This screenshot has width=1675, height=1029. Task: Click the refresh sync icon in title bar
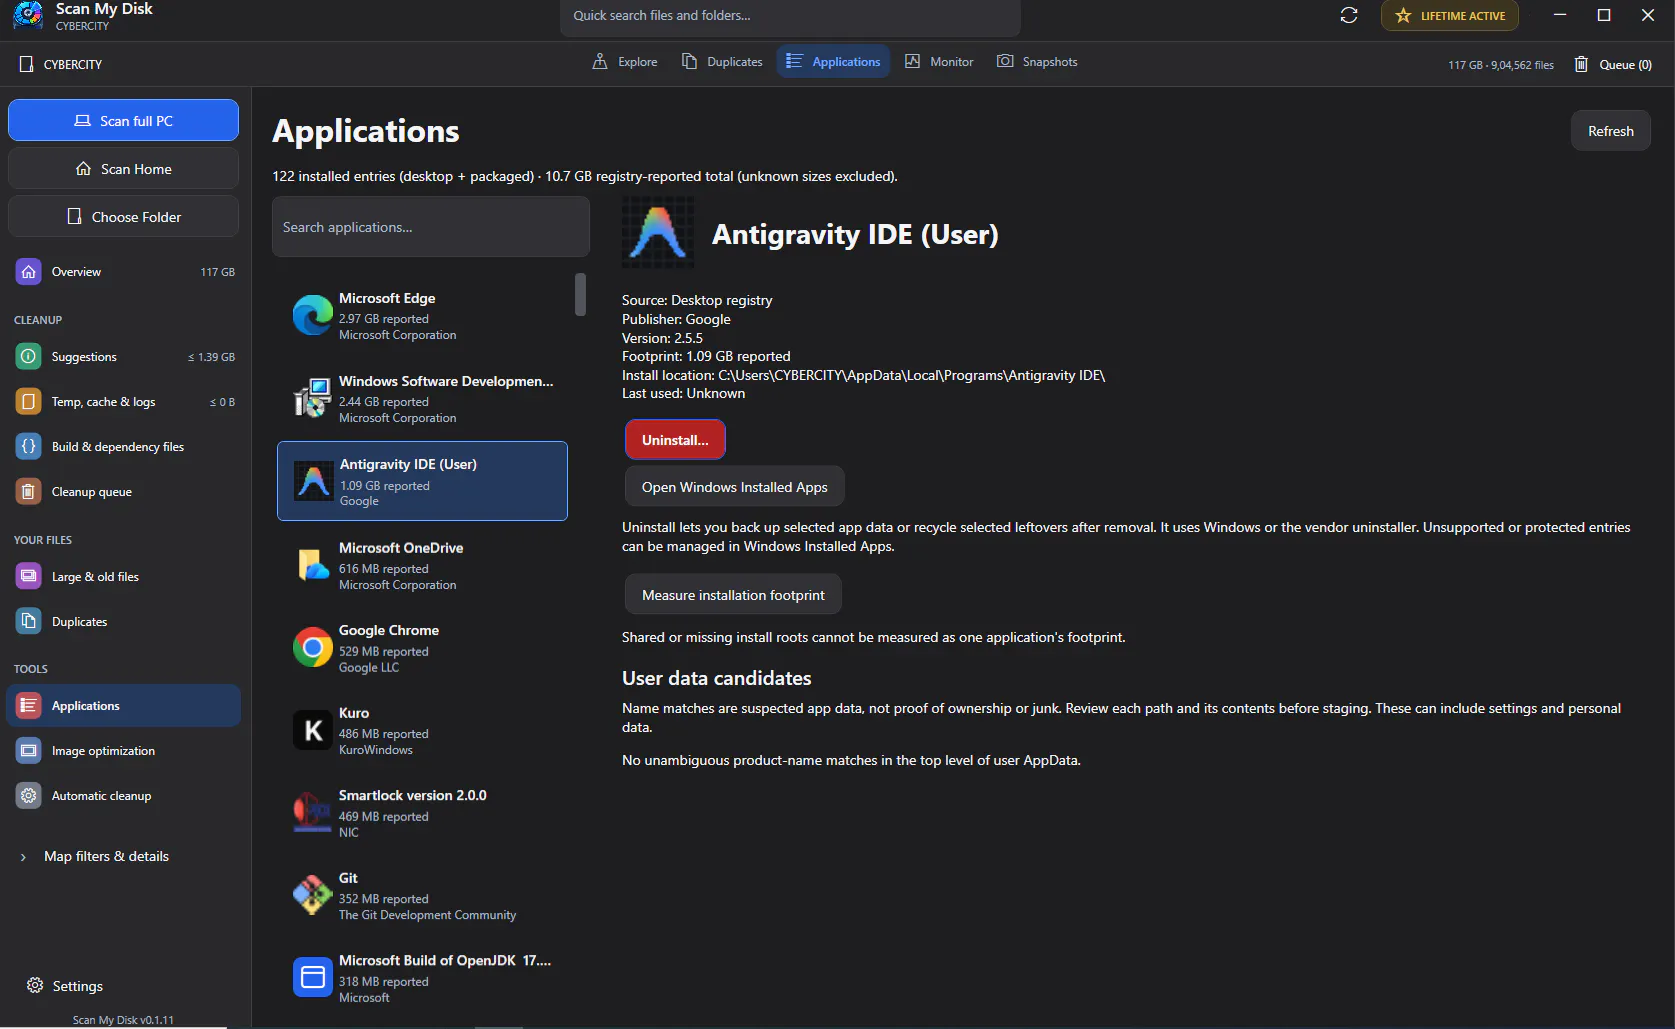pos(1349,15)
